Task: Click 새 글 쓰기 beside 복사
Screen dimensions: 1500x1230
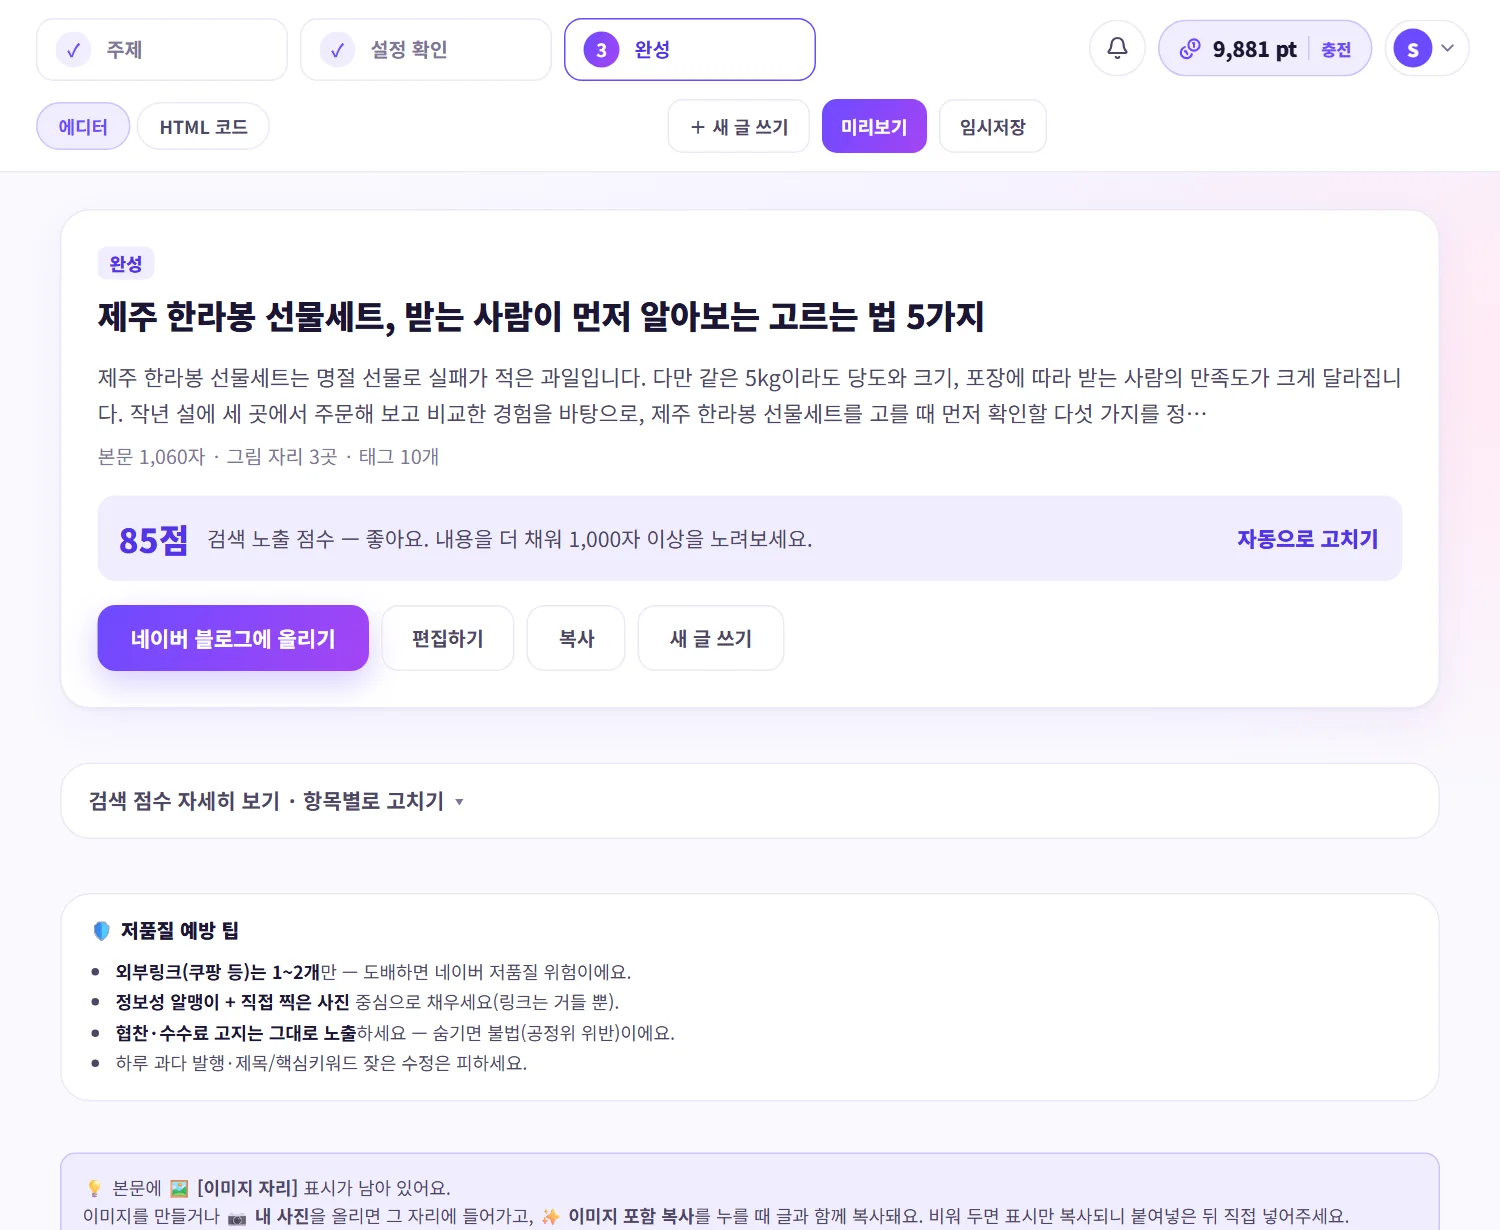Action: point(711,638)
